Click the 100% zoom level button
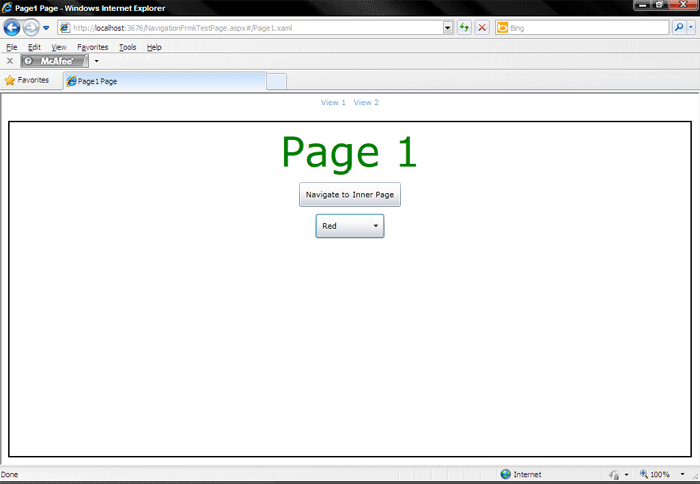Viewport: 700px width, 484px height. [x=654, y=474]
